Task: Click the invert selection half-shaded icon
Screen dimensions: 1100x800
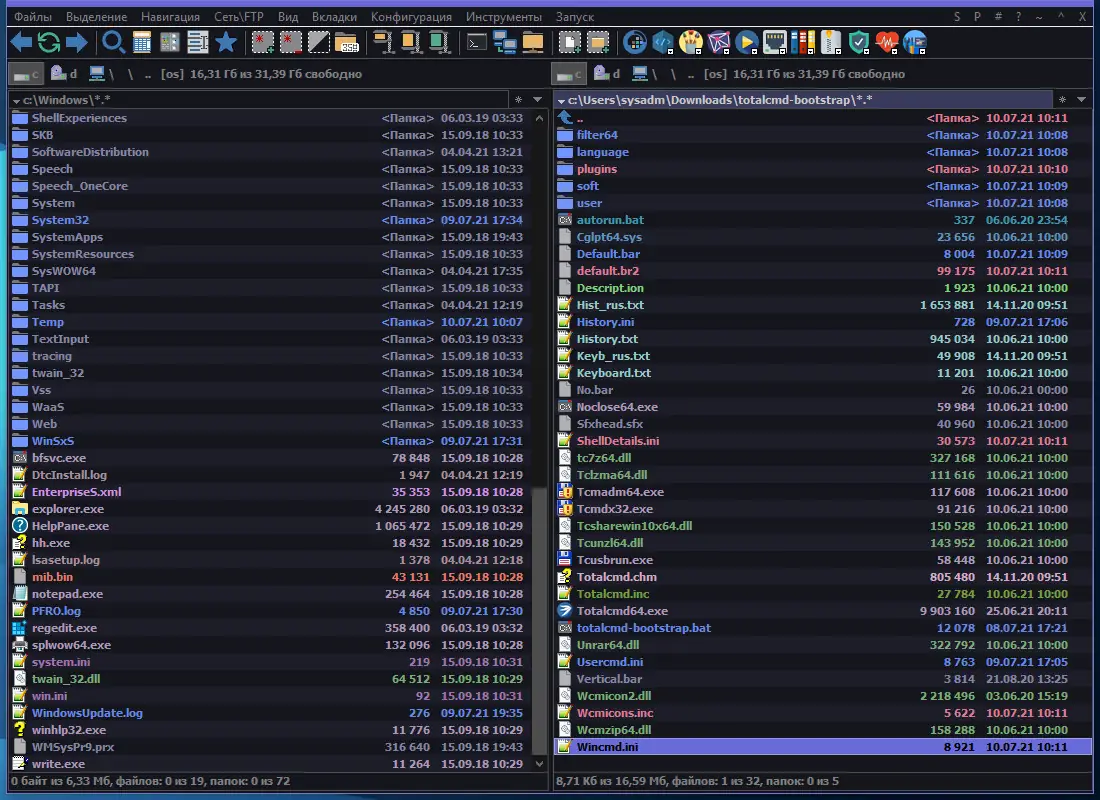Action: pos(318,43)
